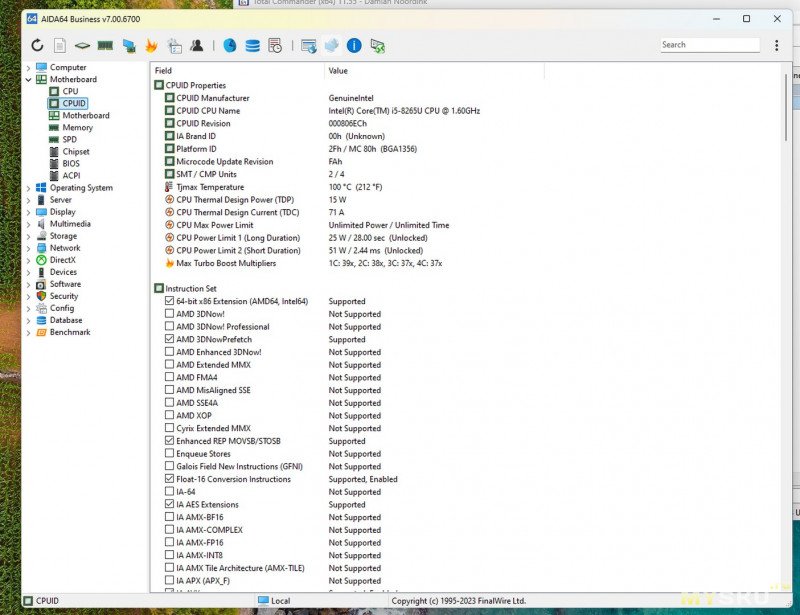Click the green-arrows update toolbar icon
This screenshot has height=615, width=800.
[378, 46]
